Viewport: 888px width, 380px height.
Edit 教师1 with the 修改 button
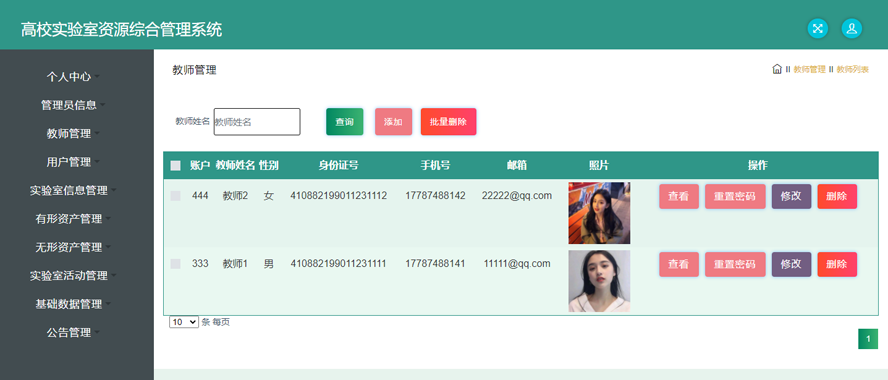791,264
